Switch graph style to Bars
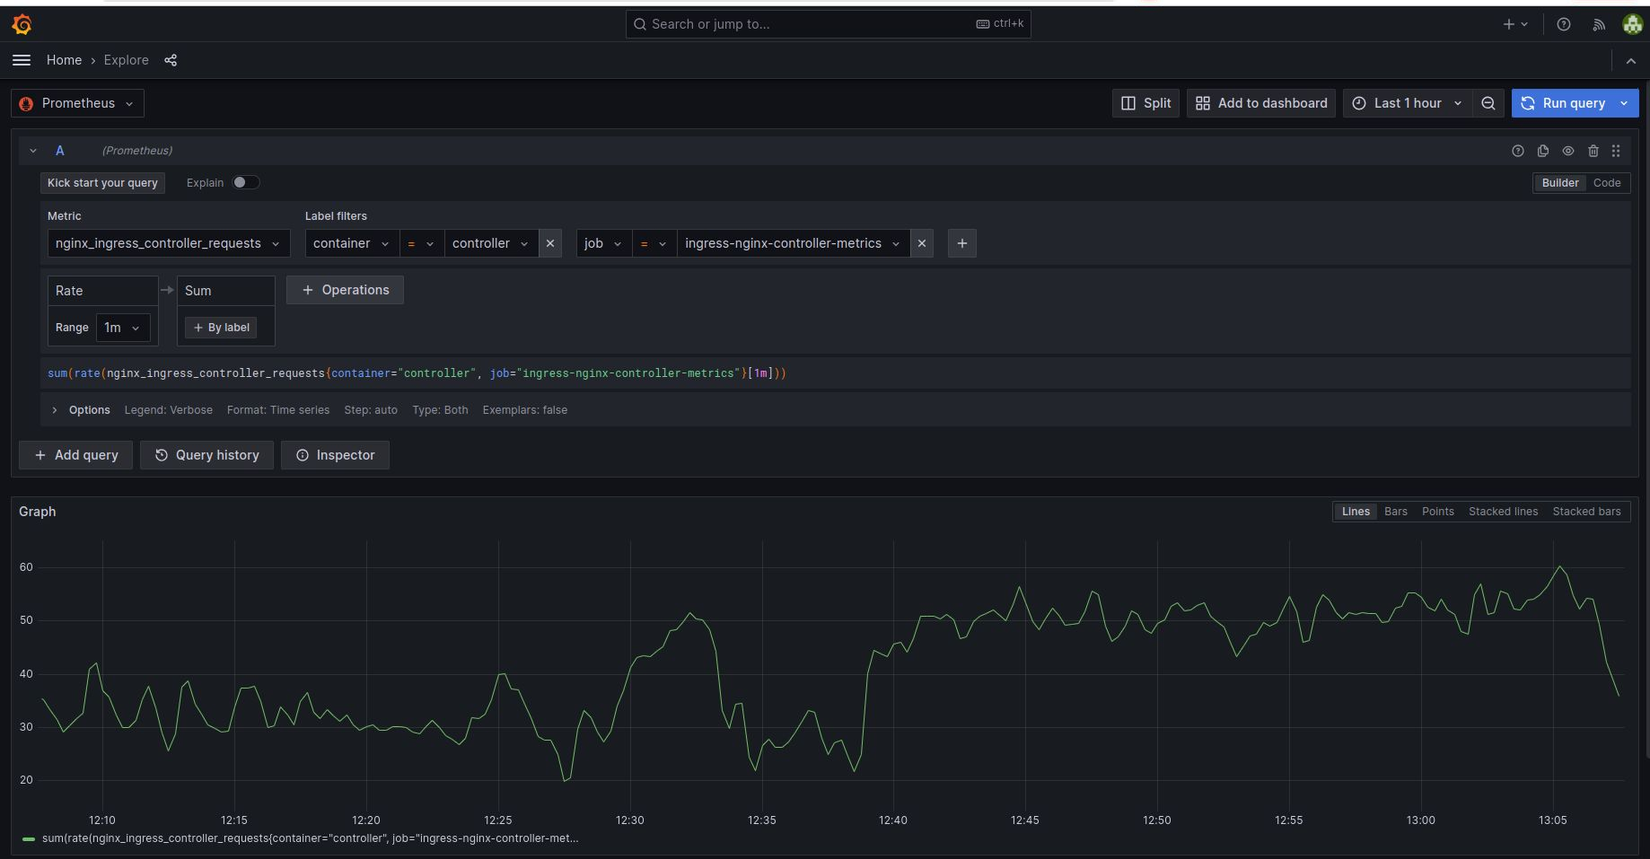This screenshot has height=859, width=1650. 1395,511
